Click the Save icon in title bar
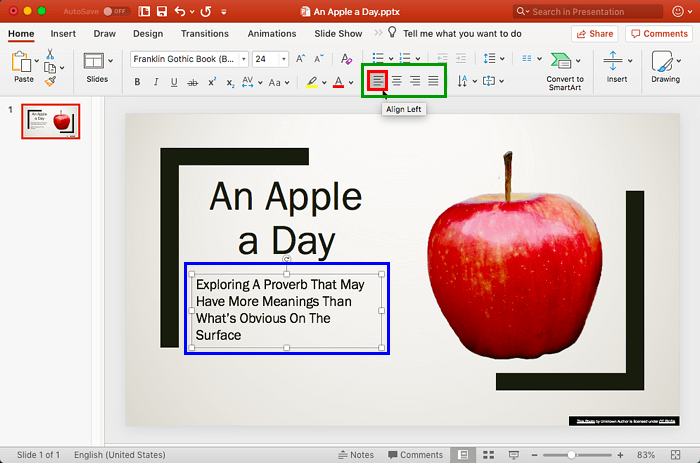Viewport: 700px width, 463px height. coord(161,11)
